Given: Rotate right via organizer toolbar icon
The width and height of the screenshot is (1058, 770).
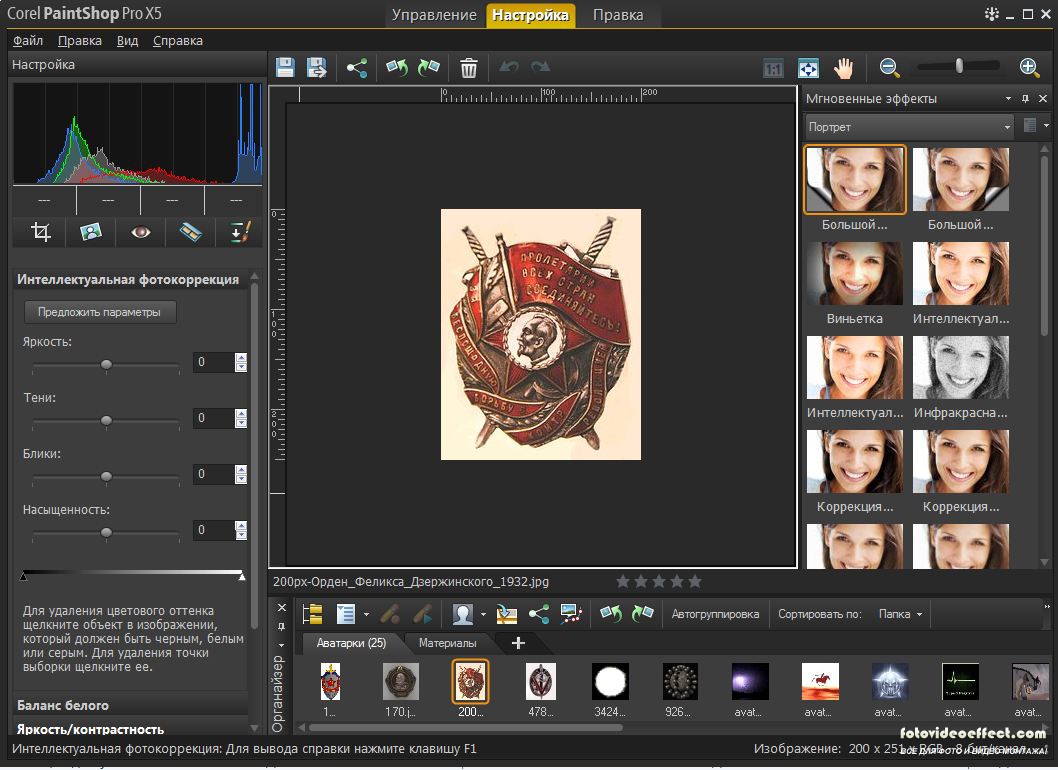Looking at the screenshot, I should (642, 614).
